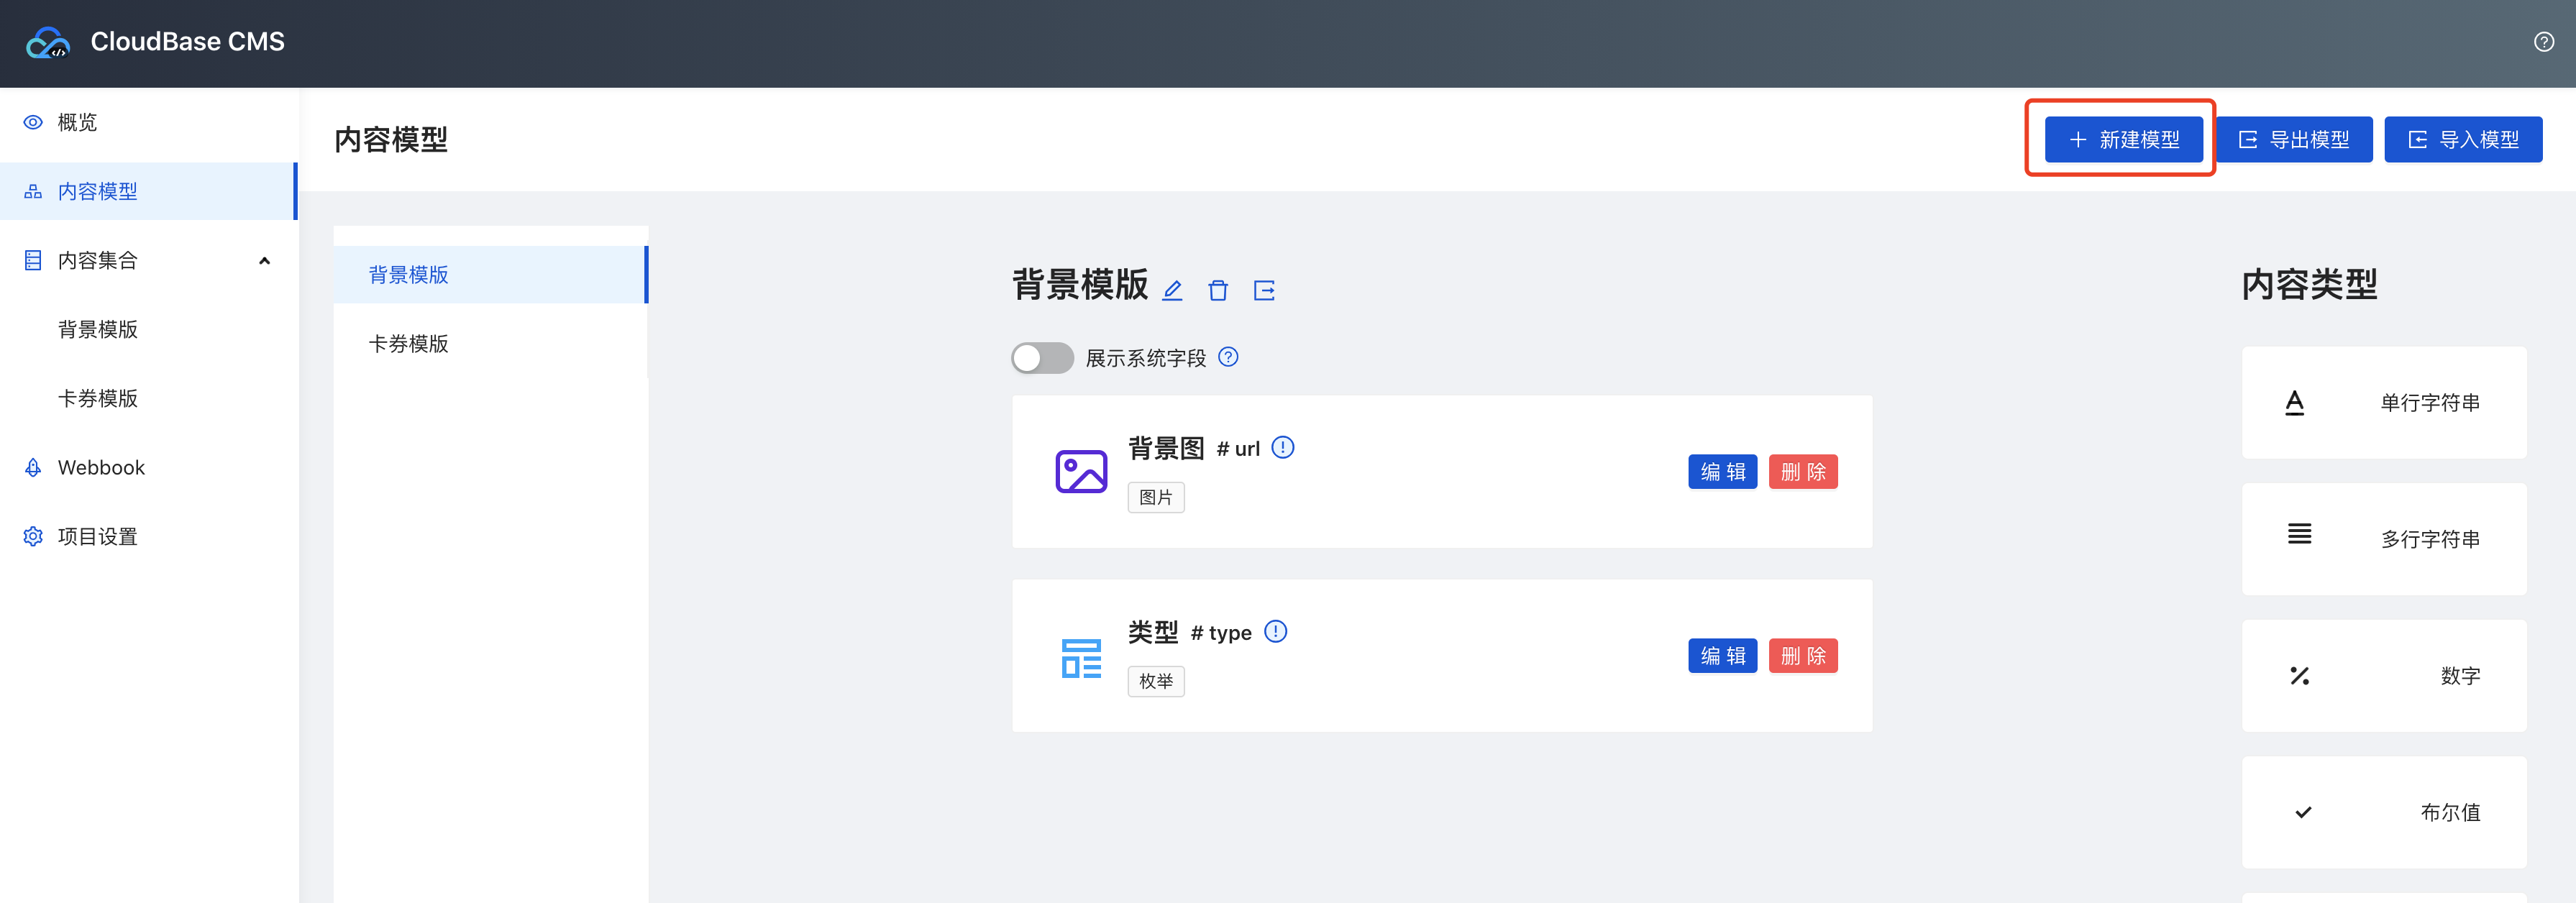
Task: Click the info icon beside 类型 type
Action: point(1275,631)
